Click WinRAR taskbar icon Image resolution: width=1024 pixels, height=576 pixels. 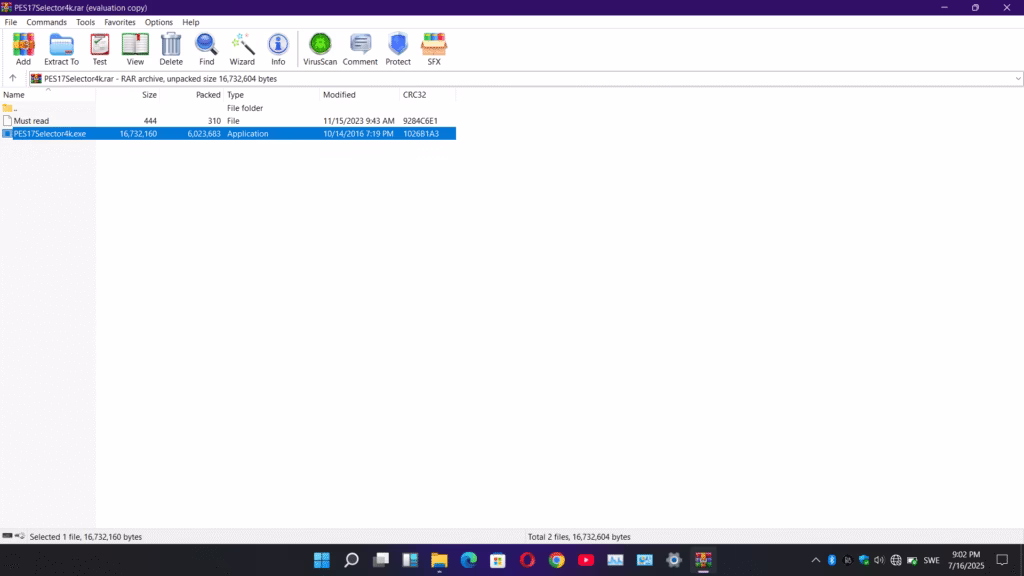point(703,560)
